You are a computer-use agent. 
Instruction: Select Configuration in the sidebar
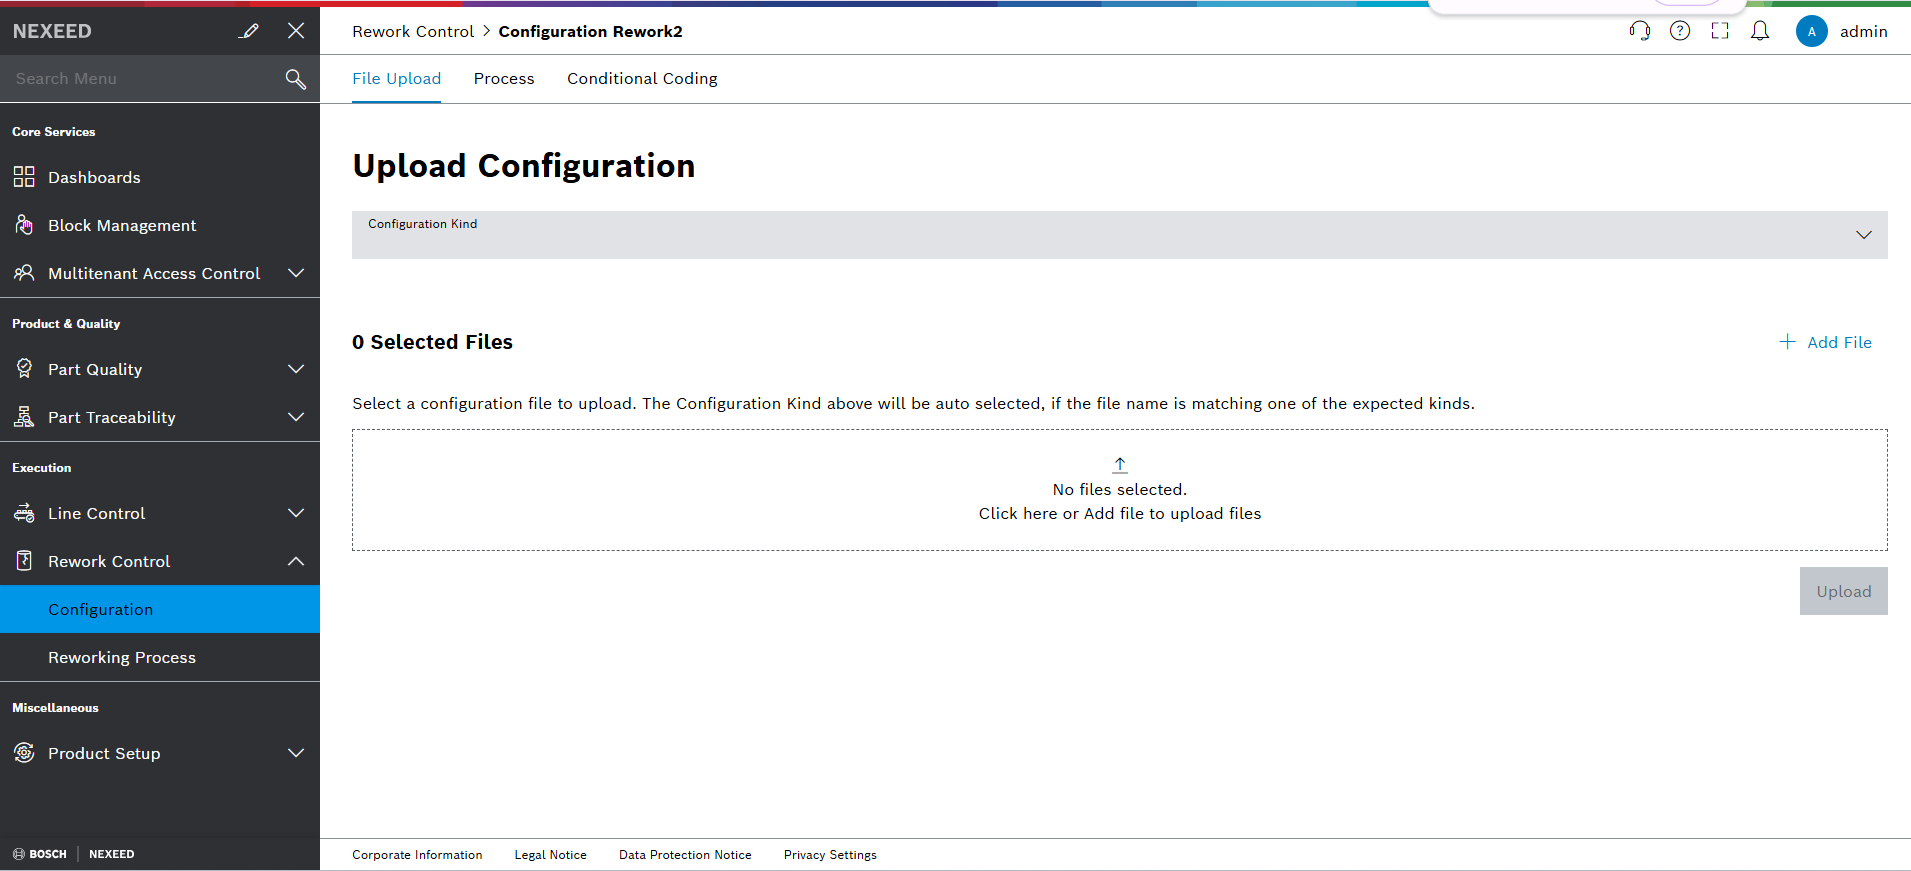point(160,609)
